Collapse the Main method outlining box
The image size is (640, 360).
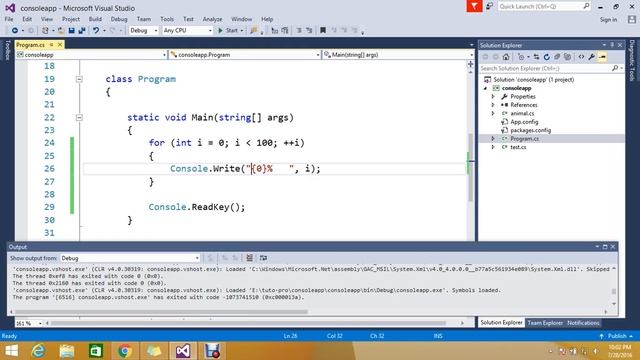point(79,118)
